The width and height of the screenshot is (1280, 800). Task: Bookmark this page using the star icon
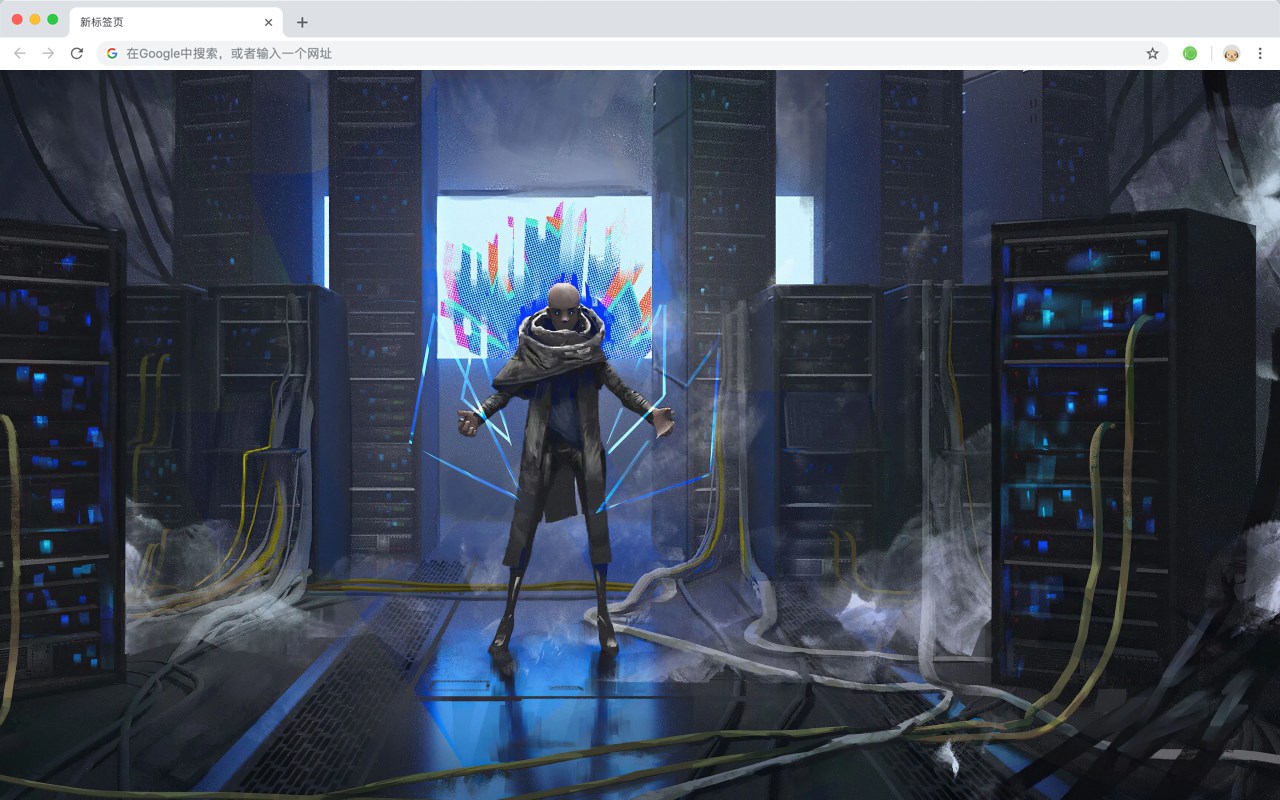click(1152, 53)
